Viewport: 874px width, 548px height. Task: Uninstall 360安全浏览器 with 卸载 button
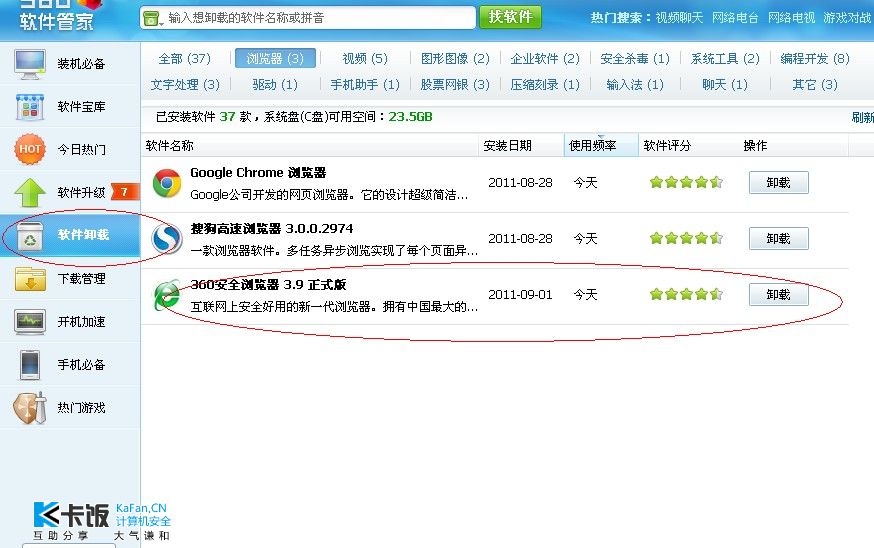779,294
